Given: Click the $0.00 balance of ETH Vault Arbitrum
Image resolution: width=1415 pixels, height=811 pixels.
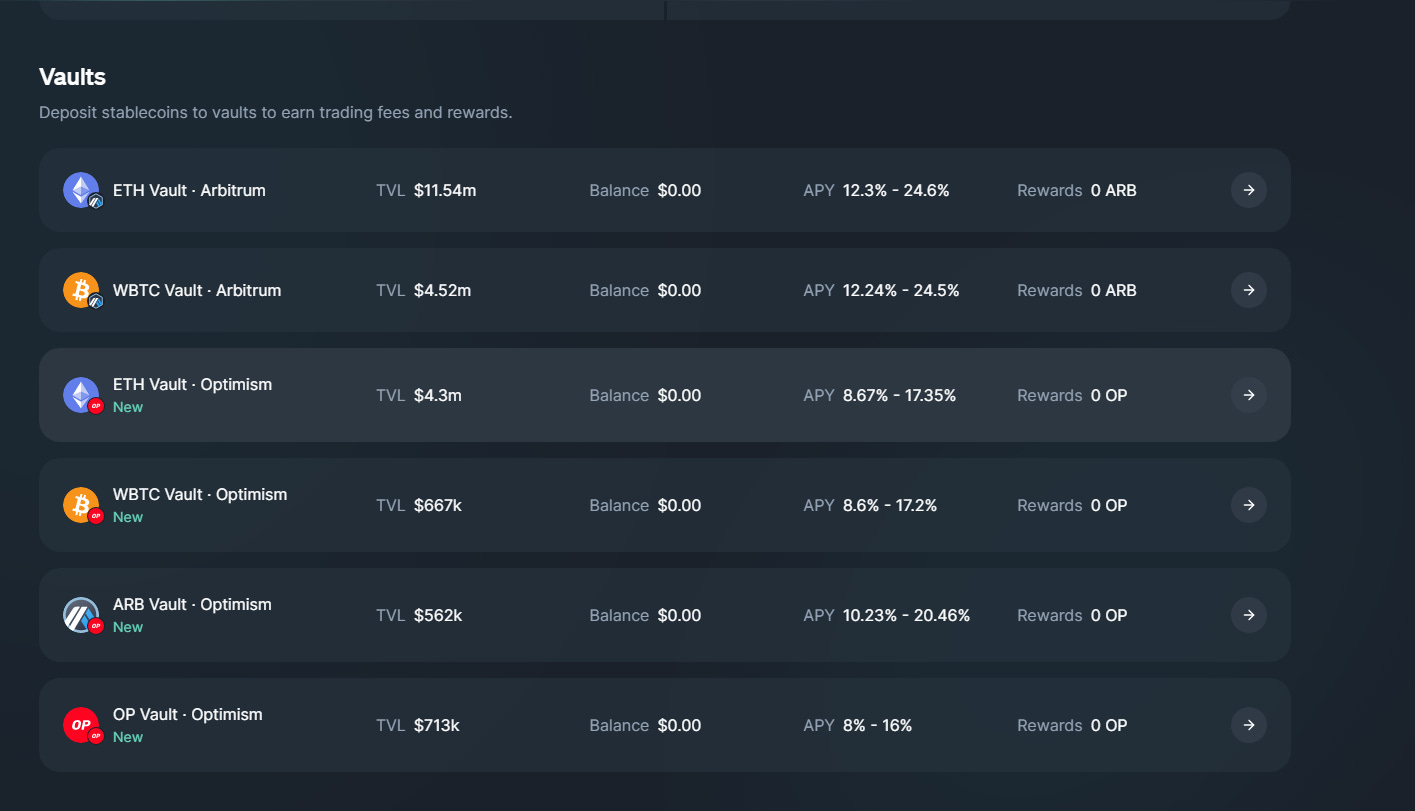Looking at the screenshot, I should [679, 190].
